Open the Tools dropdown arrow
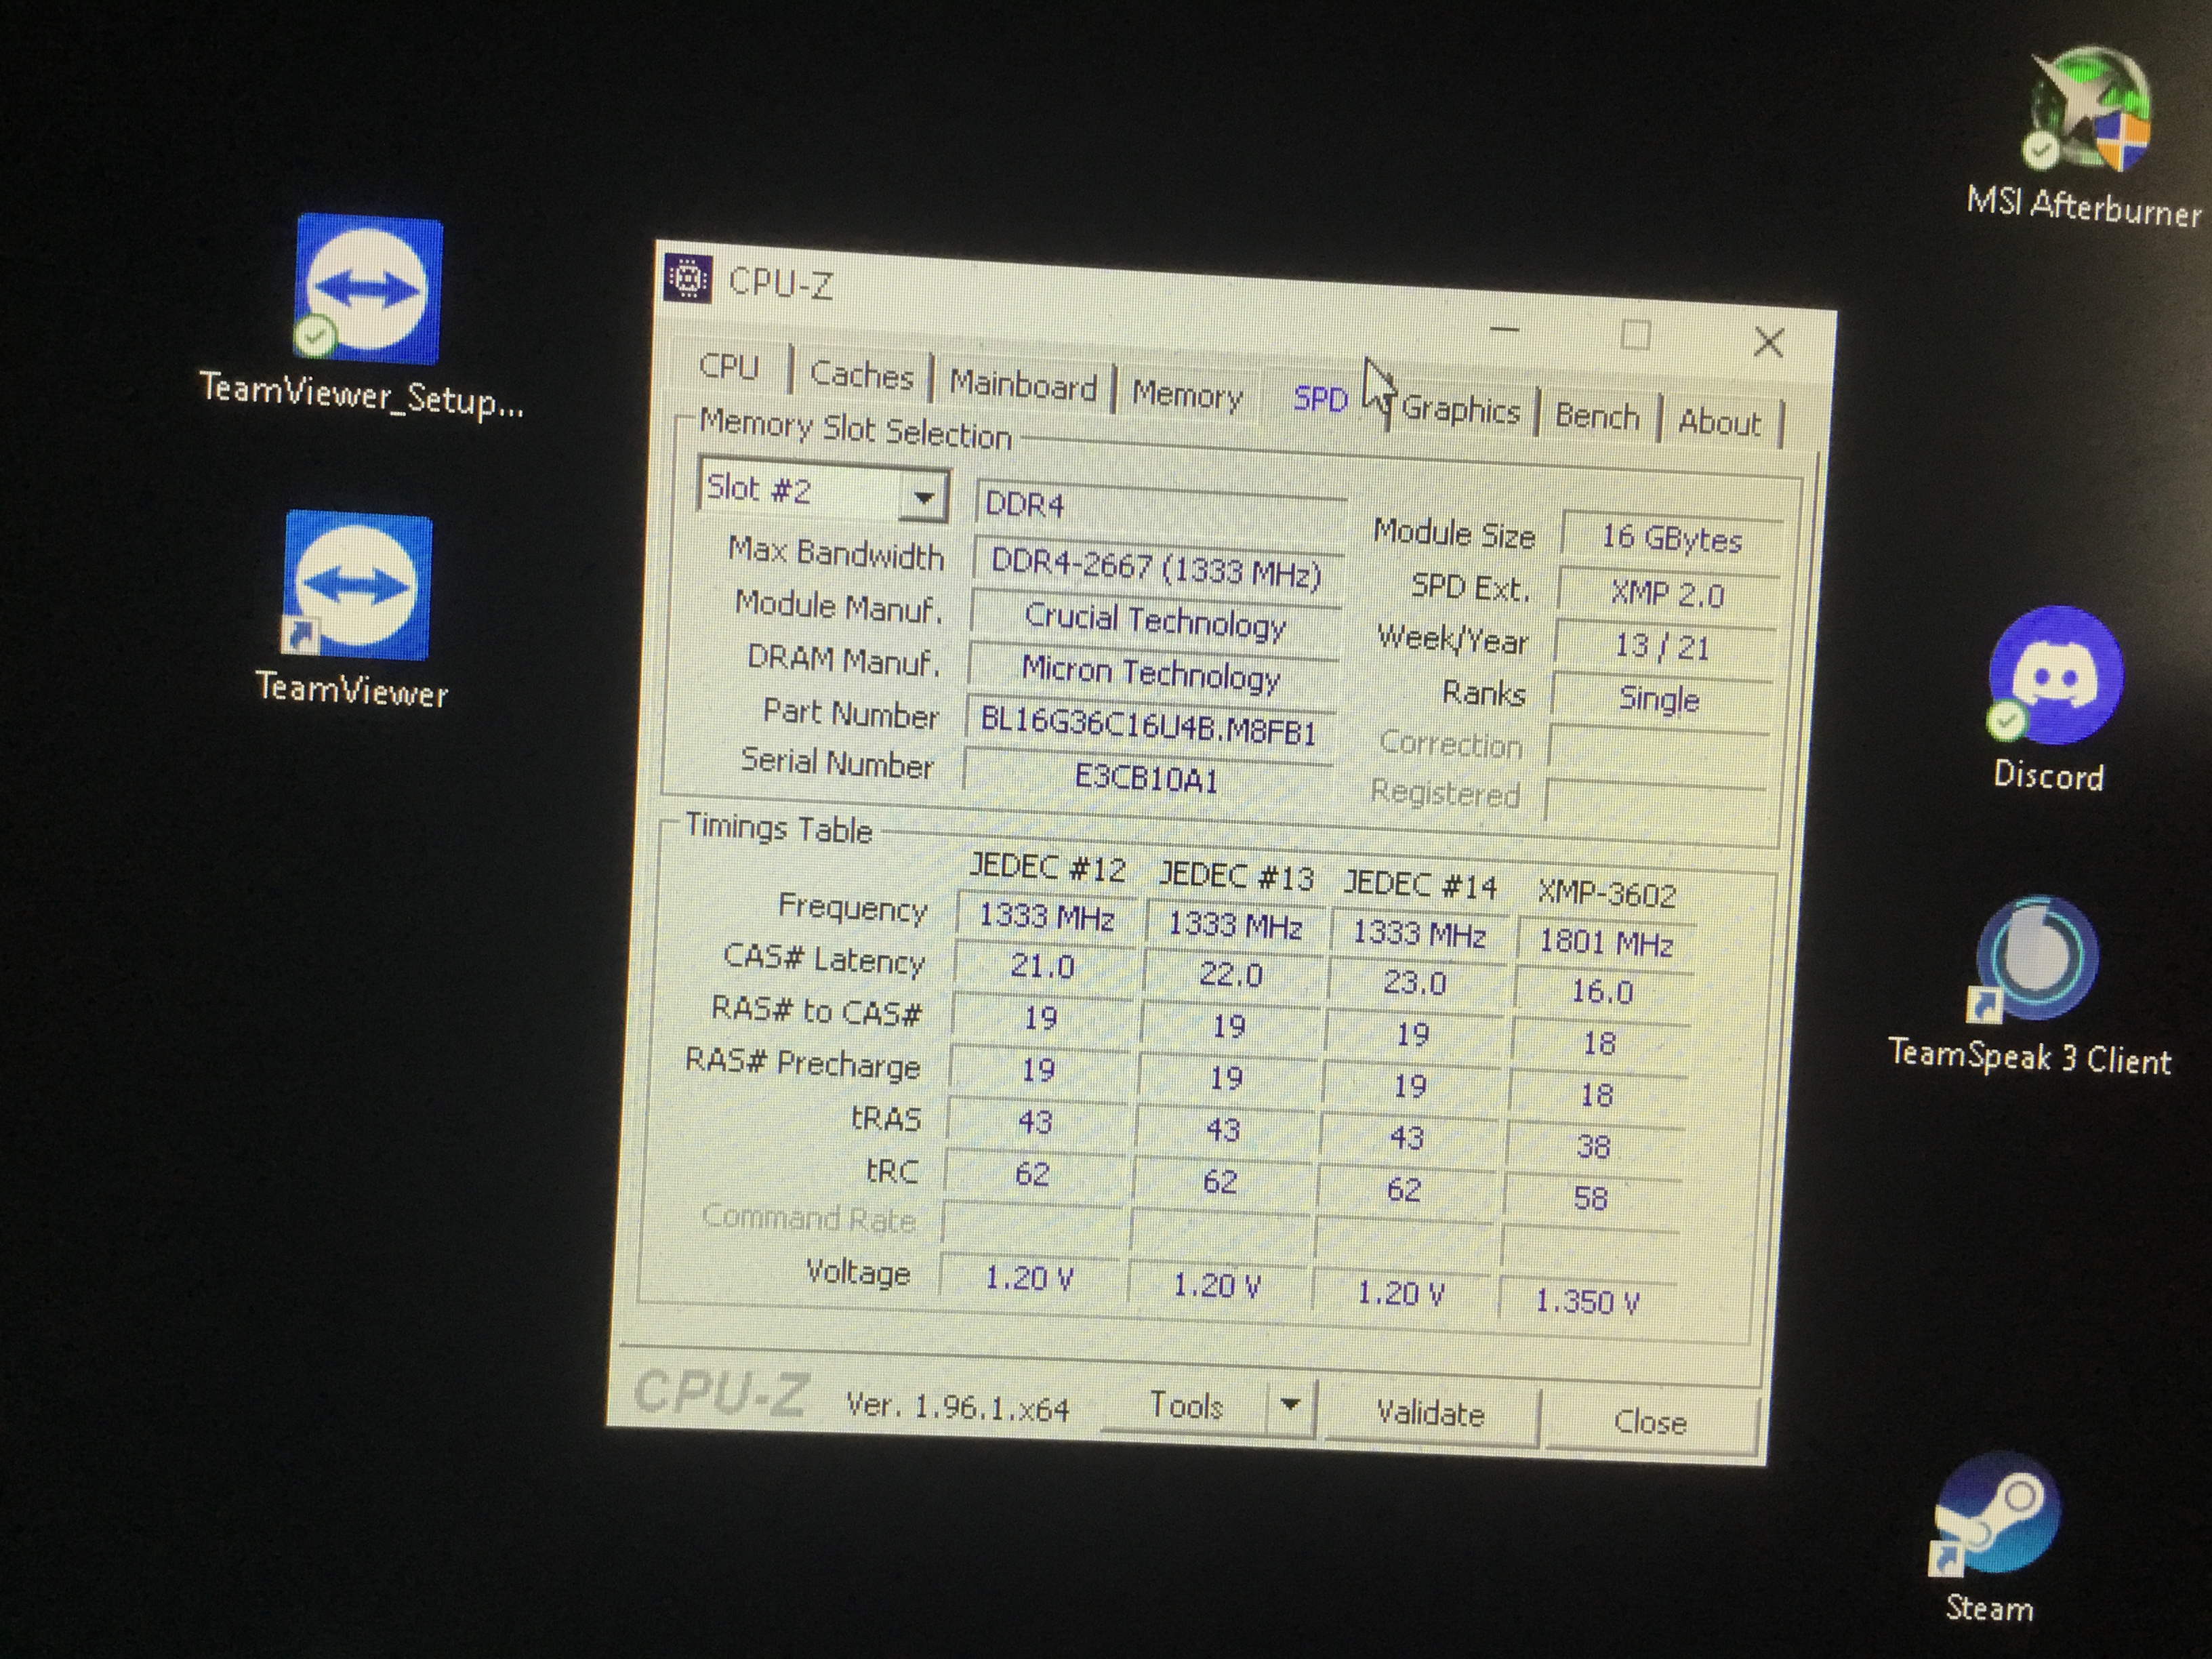This screenshot has width=2212, height=1659. 1290,1405
